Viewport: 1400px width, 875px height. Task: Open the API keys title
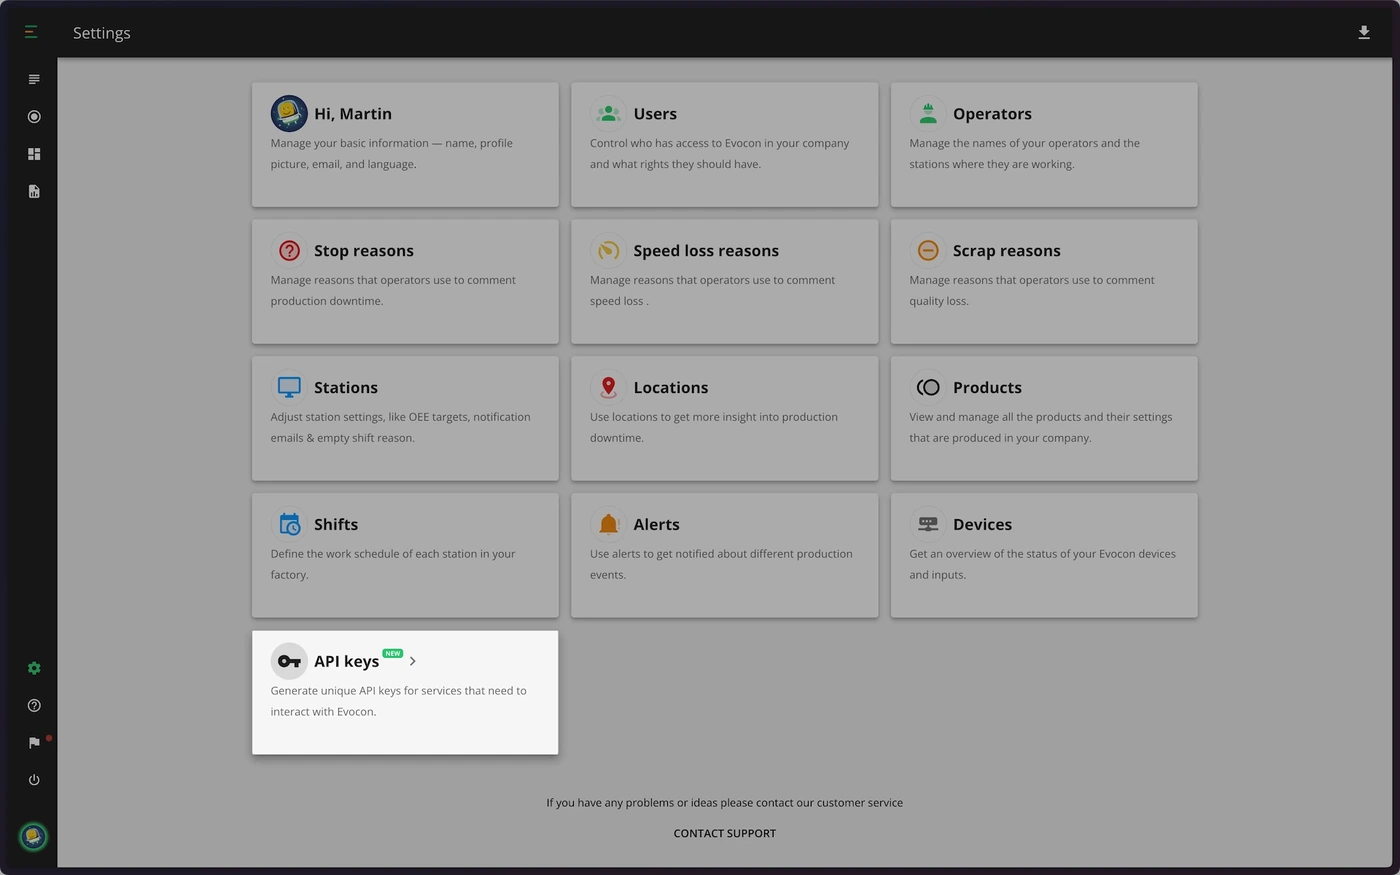(347, 662)
